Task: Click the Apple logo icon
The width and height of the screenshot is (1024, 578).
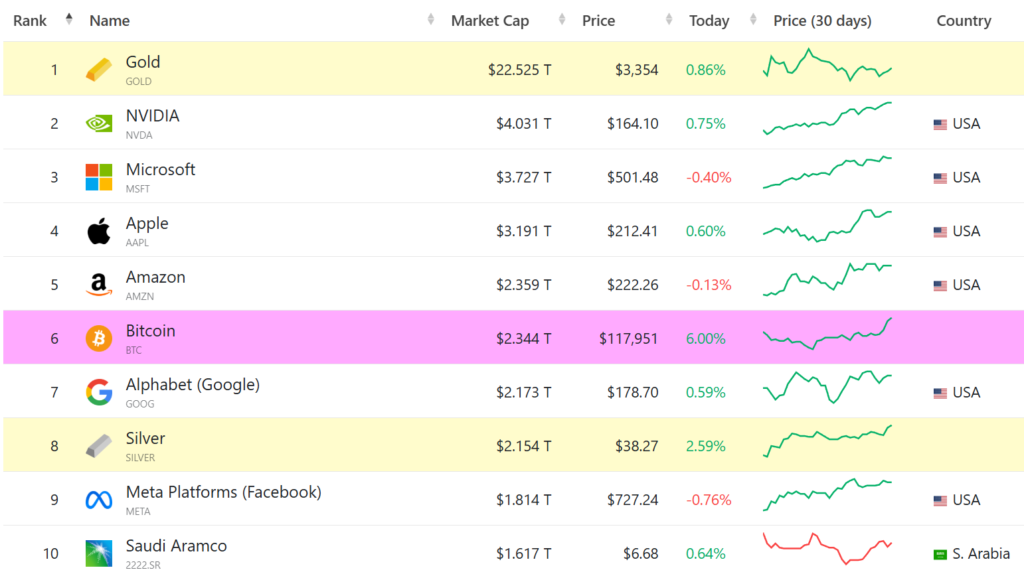Action: (x=99, y=232)
